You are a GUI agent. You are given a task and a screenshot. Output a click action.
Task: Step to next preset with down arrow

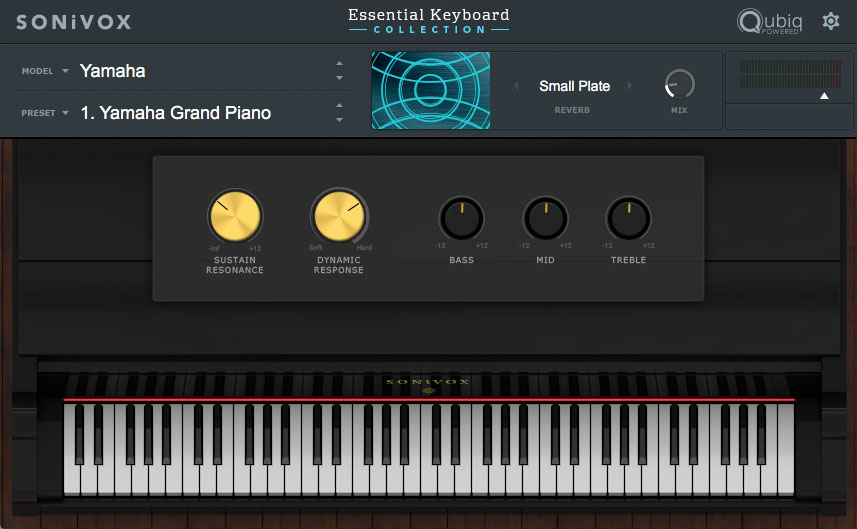click(339, 120)
